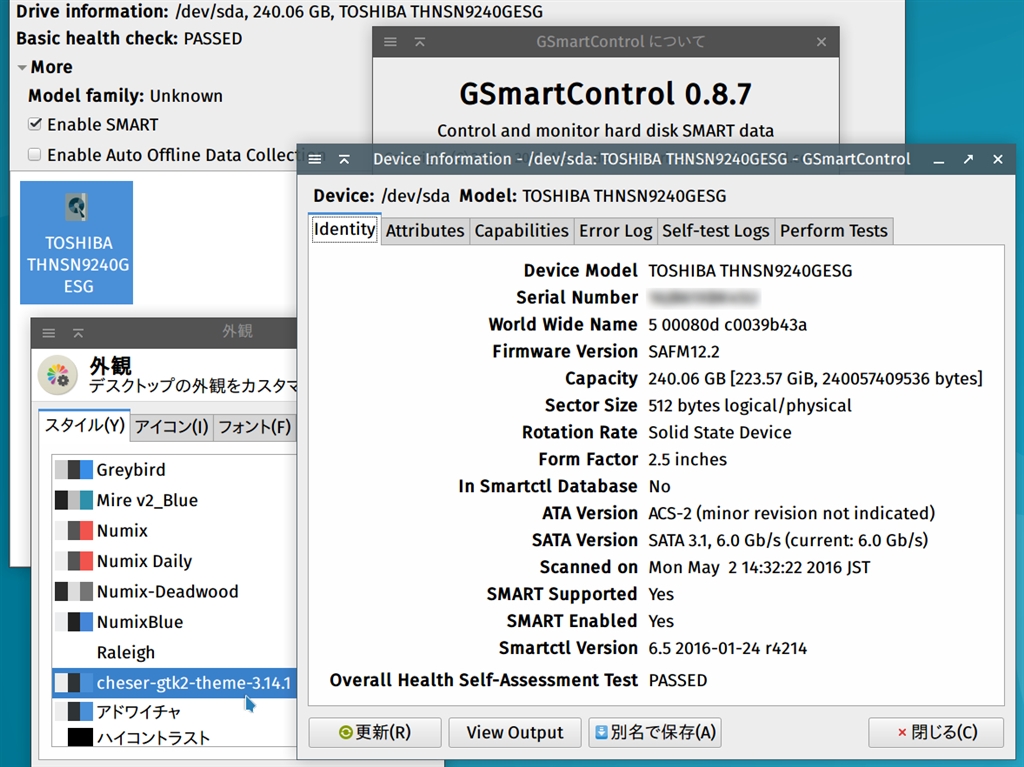Open the Capabilities tab
The image size is (1024, 767).
tap(521, 231)
